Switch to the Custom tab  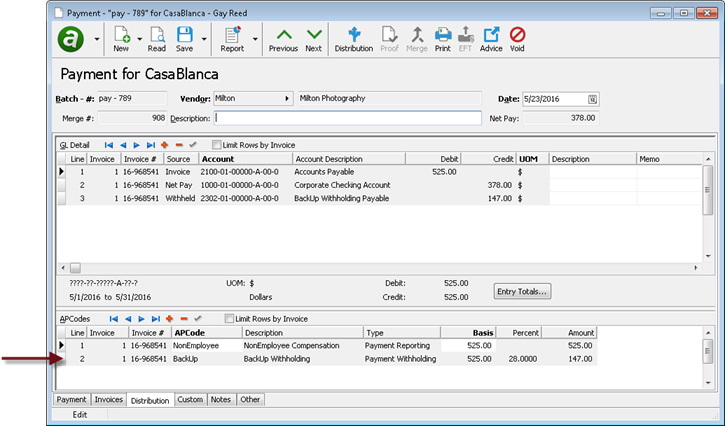point(190,400)
